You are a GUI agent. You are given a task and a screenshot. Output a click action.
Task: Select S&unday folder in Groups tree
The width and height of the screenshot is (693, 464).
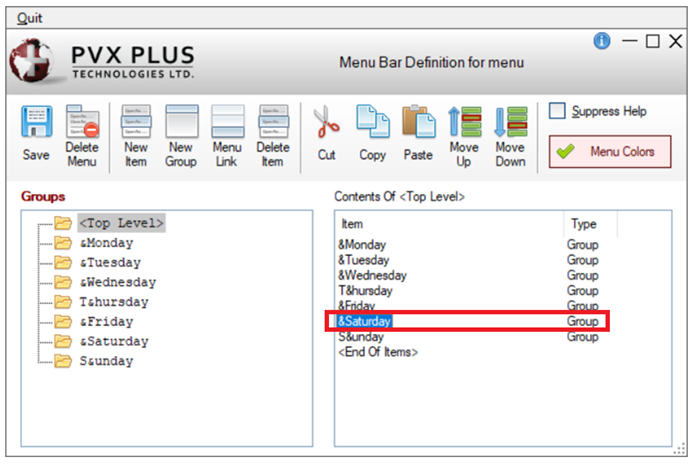[106, 361]
